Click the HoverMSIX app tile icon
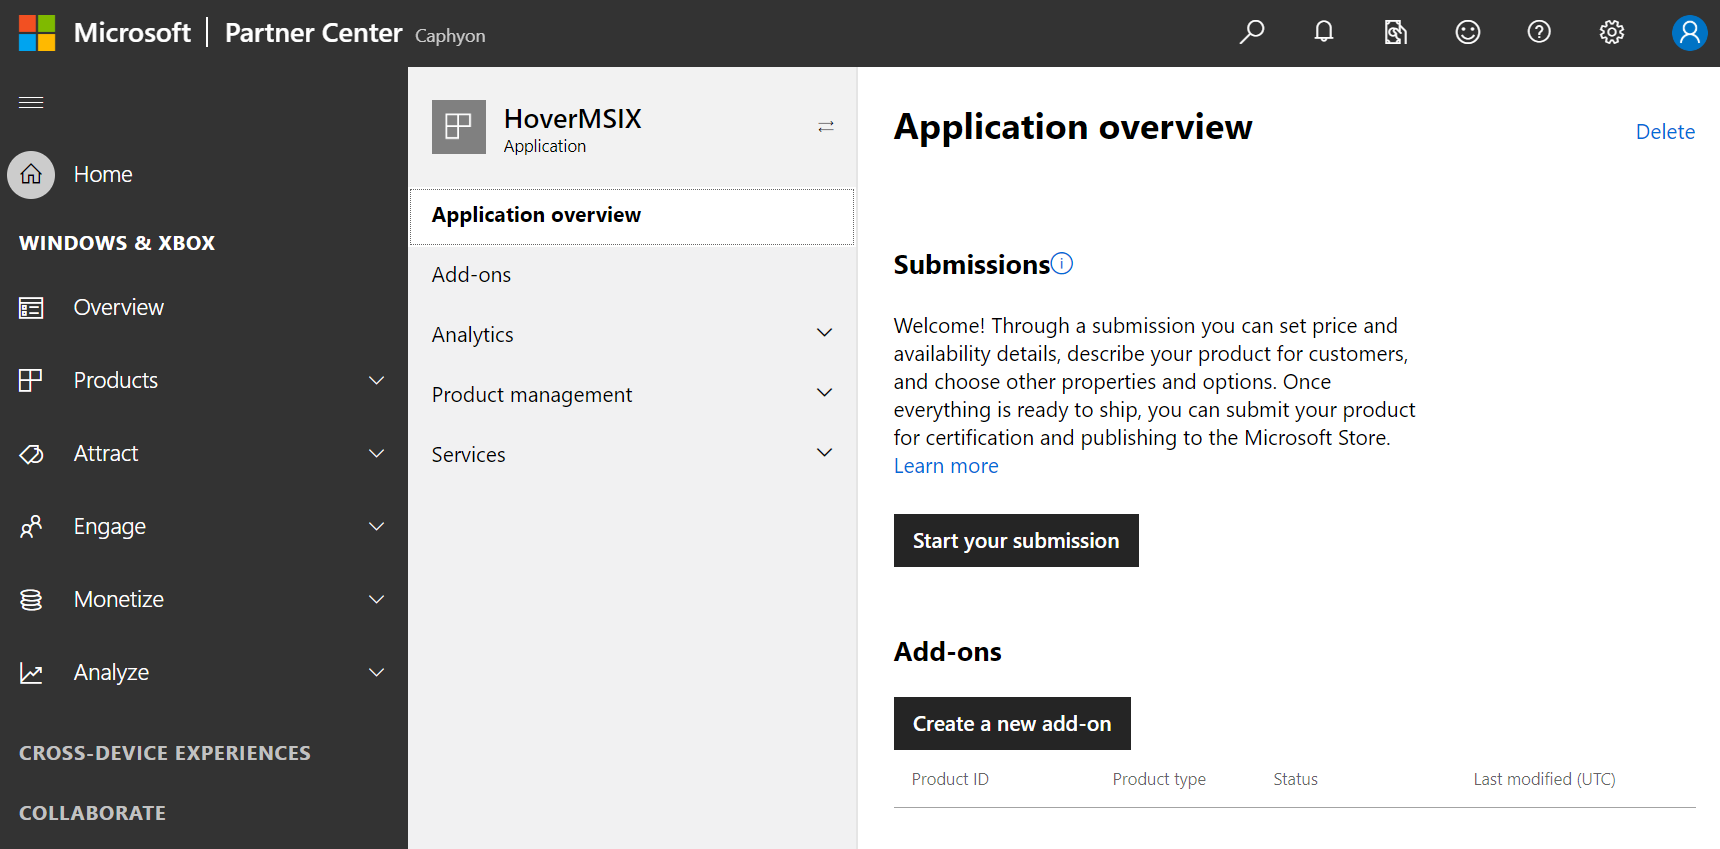The image size is (1720, 849). tap(459, 127)
